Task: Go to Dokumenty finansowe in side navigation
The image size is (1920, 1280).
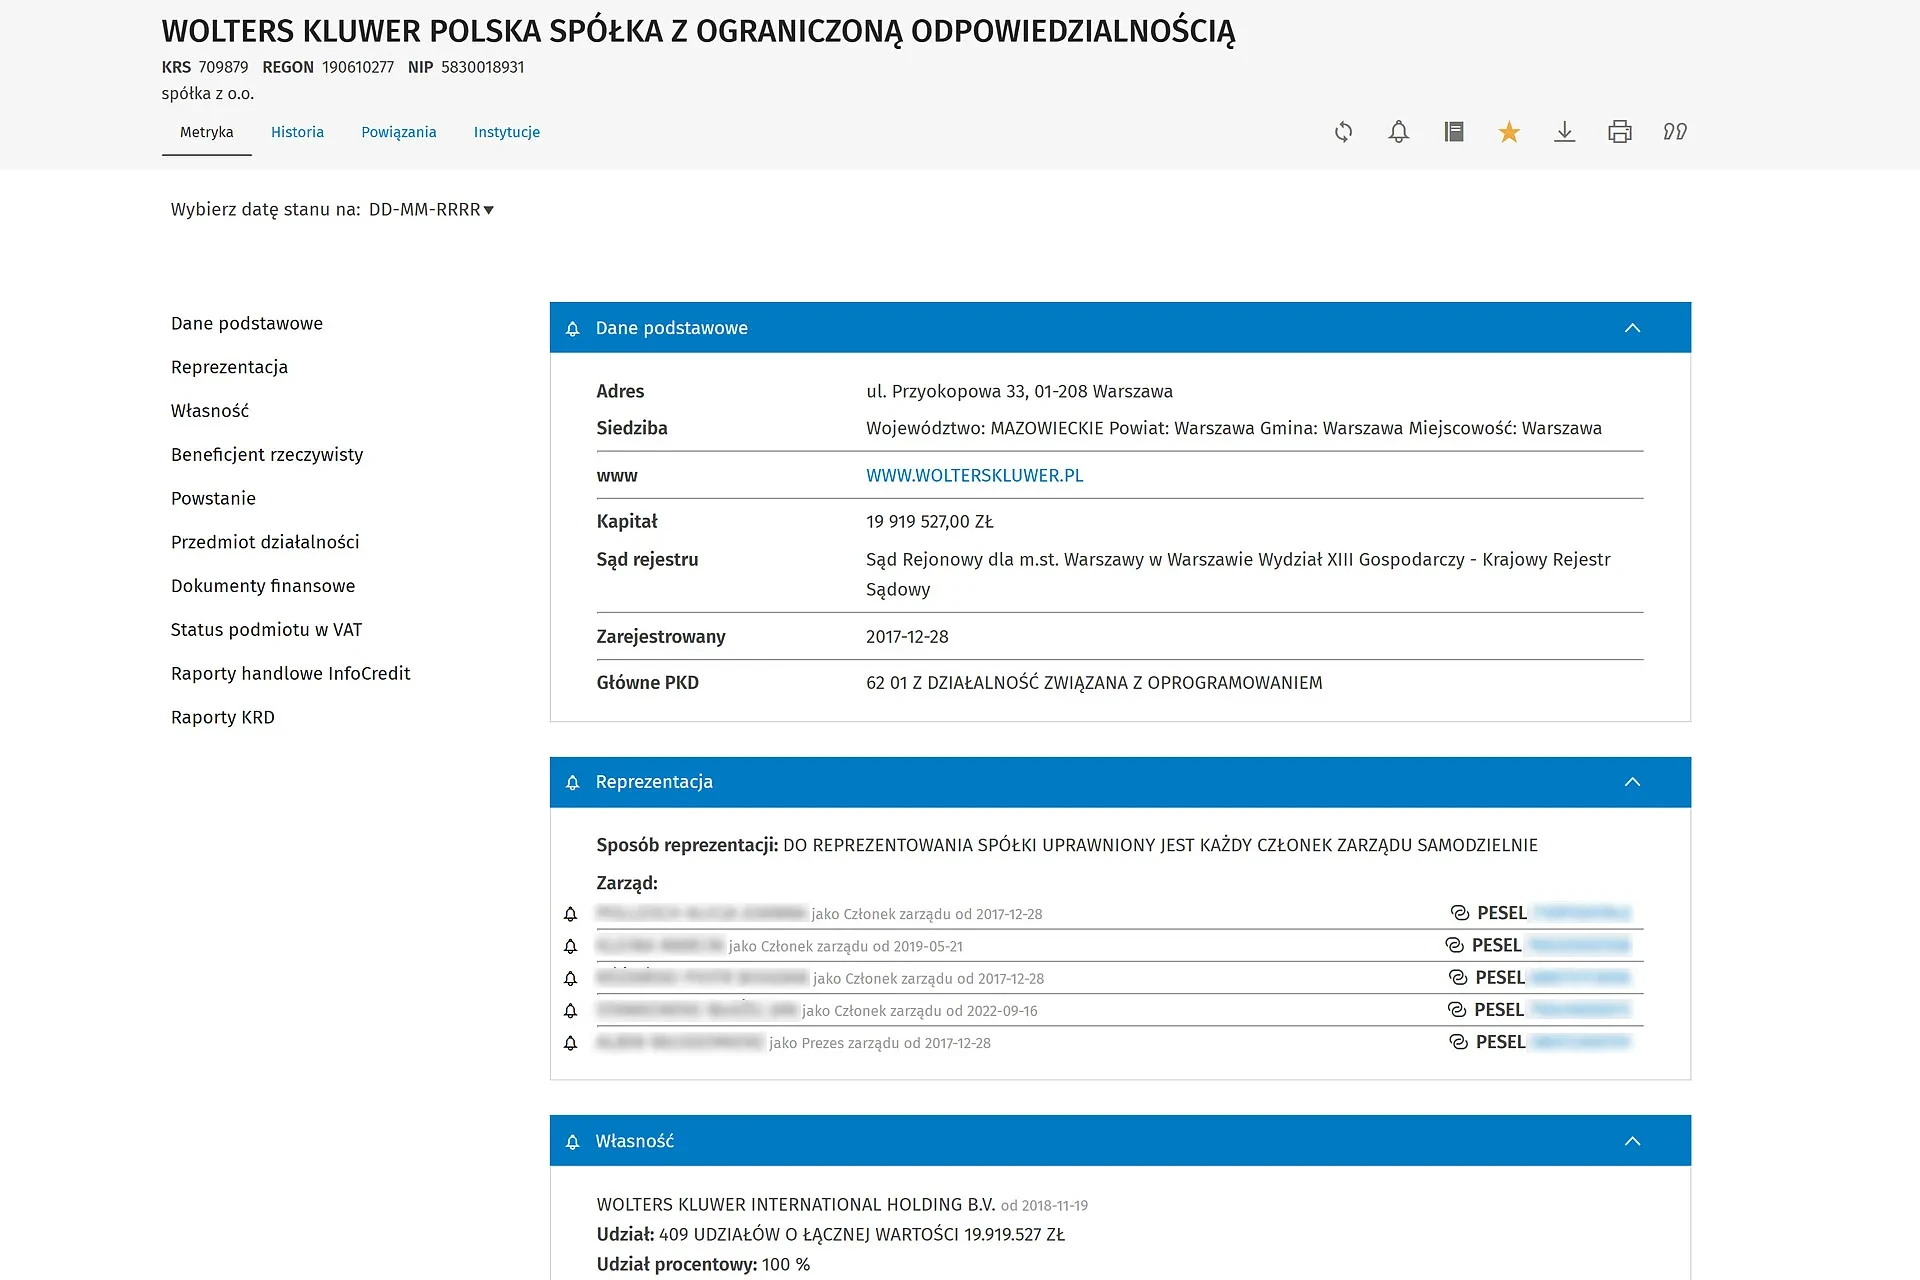Action: coord(263,586)
